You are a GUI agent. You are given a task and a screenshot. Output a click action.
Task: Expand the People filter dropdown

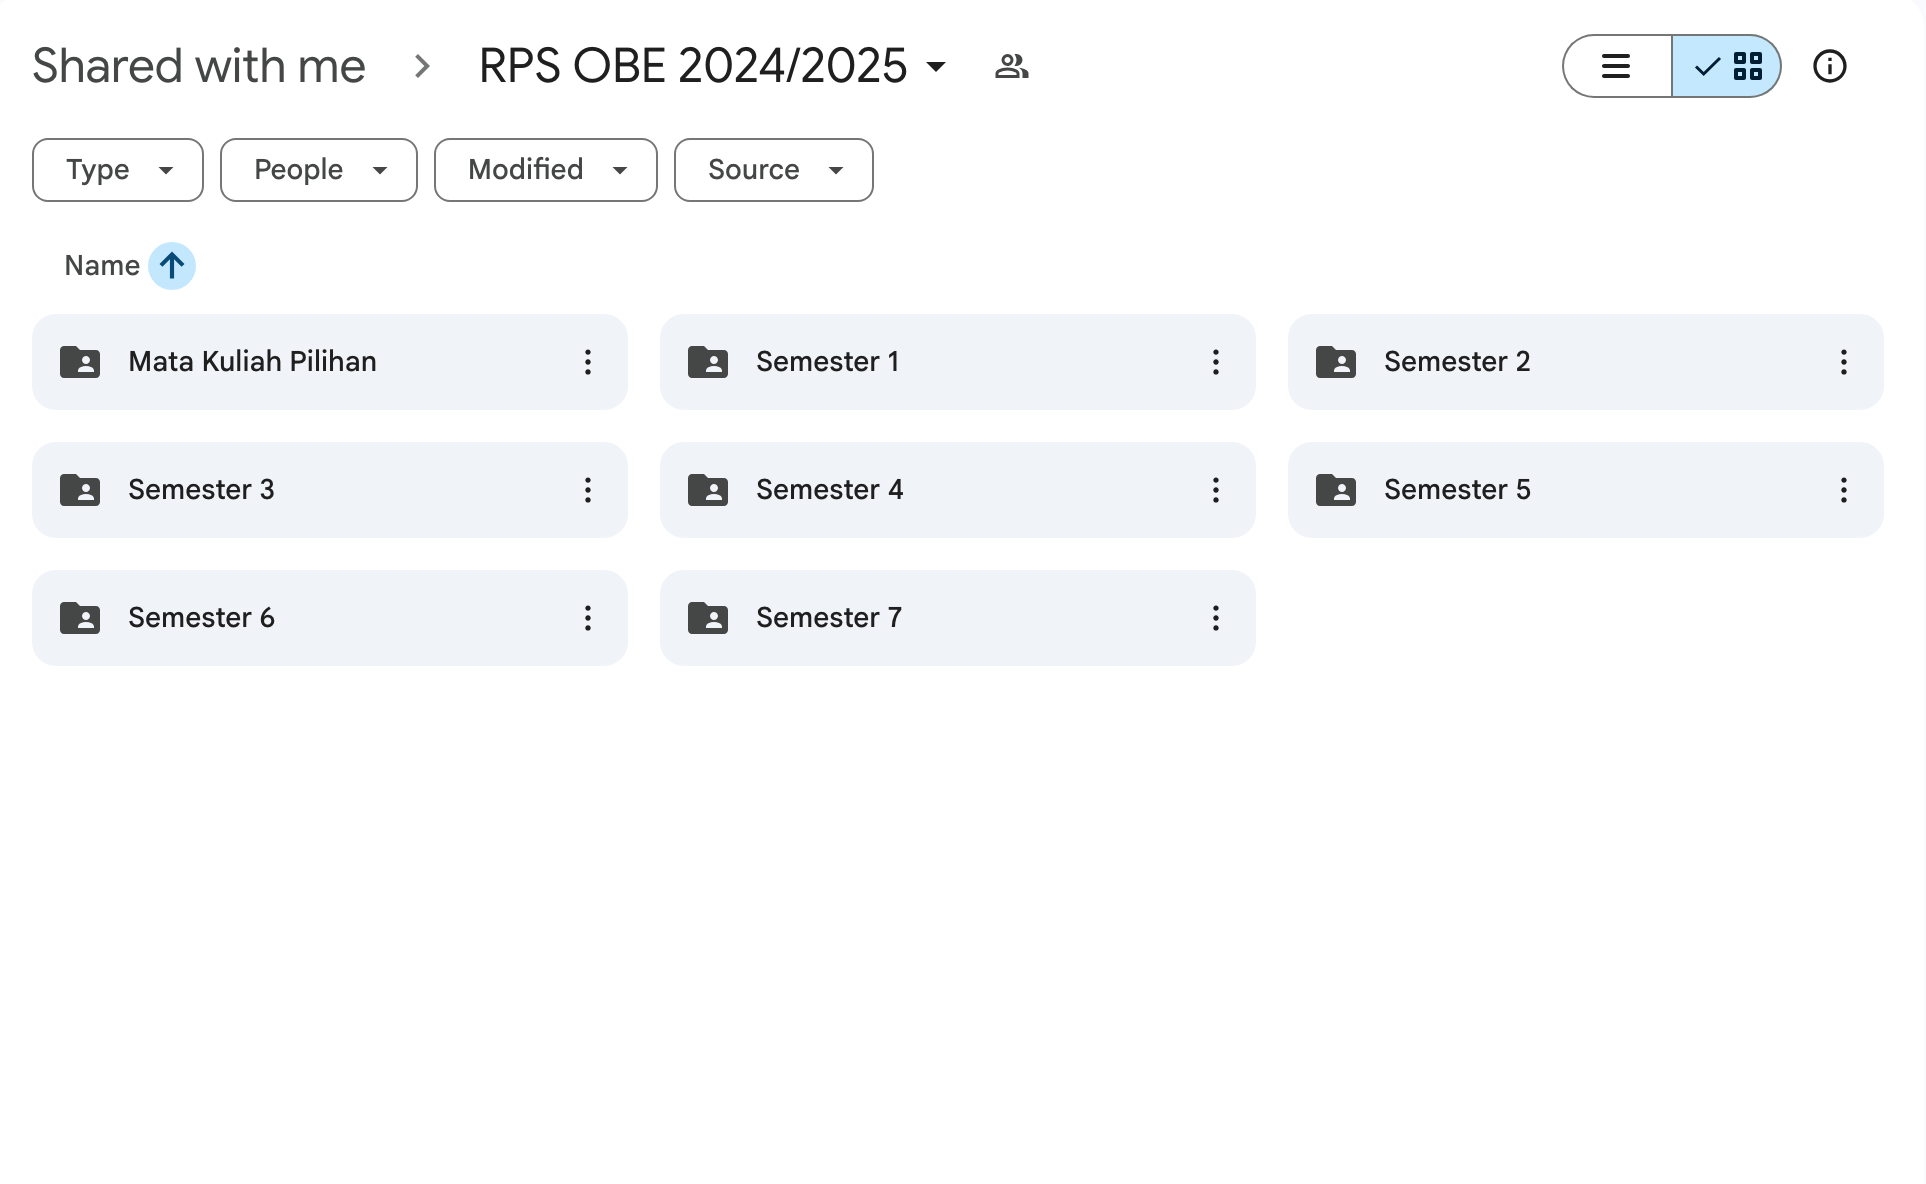coord(318,170)
